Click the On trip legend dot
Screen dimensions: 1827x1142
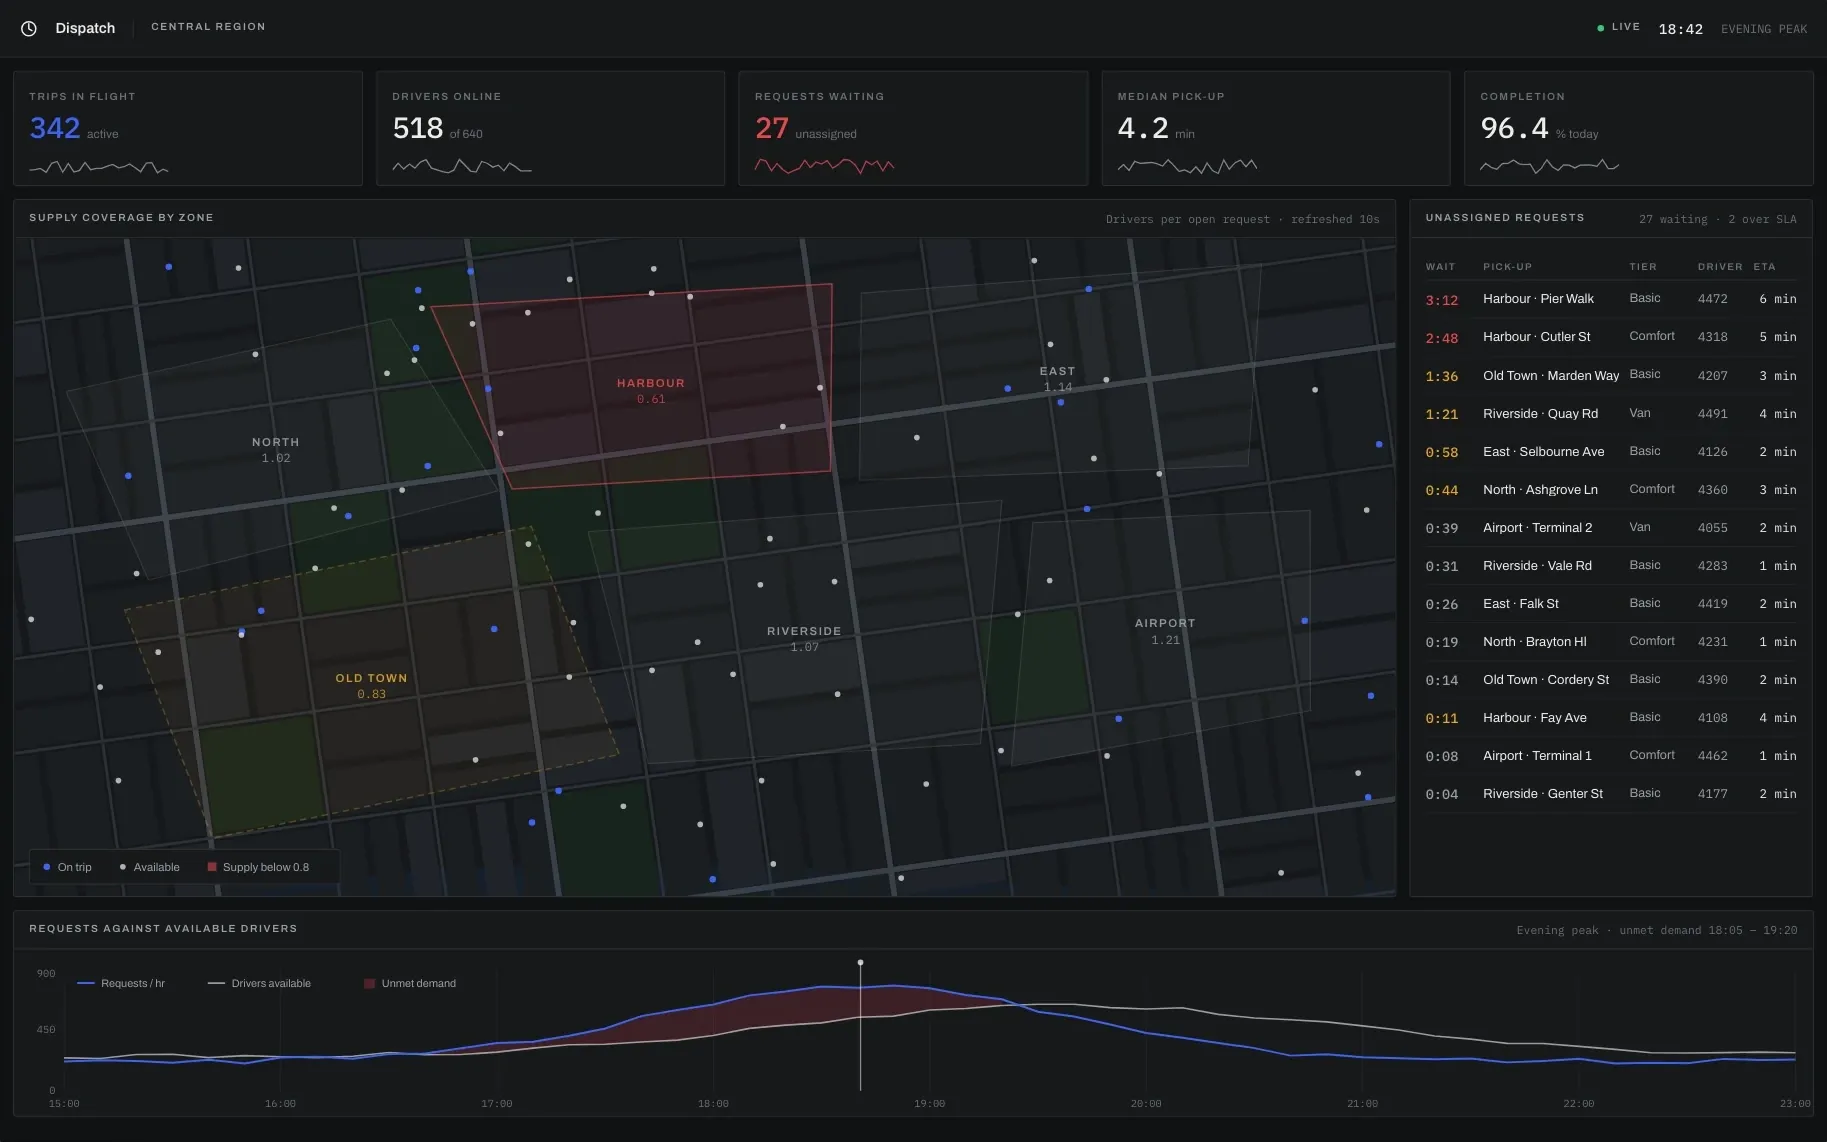[x=46, y=867]
